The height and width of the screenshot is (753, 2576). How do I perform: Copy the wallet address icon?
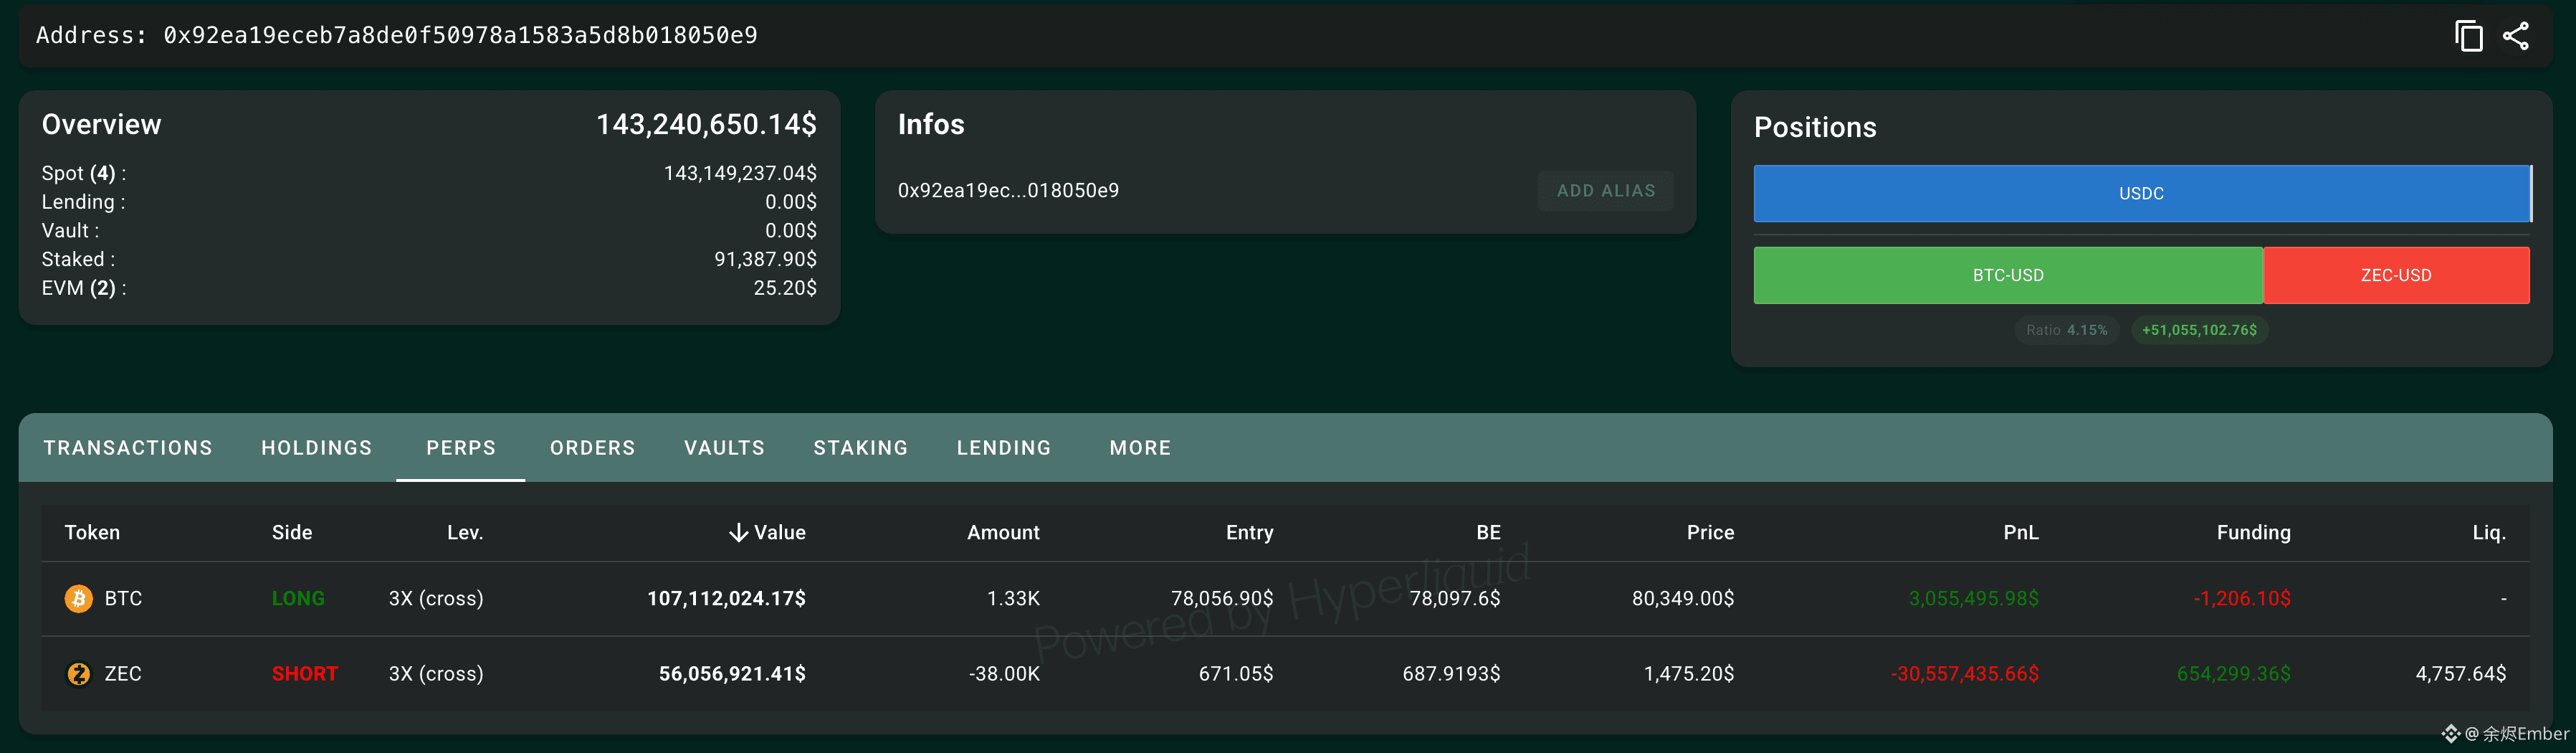[x=2468, y=36]
